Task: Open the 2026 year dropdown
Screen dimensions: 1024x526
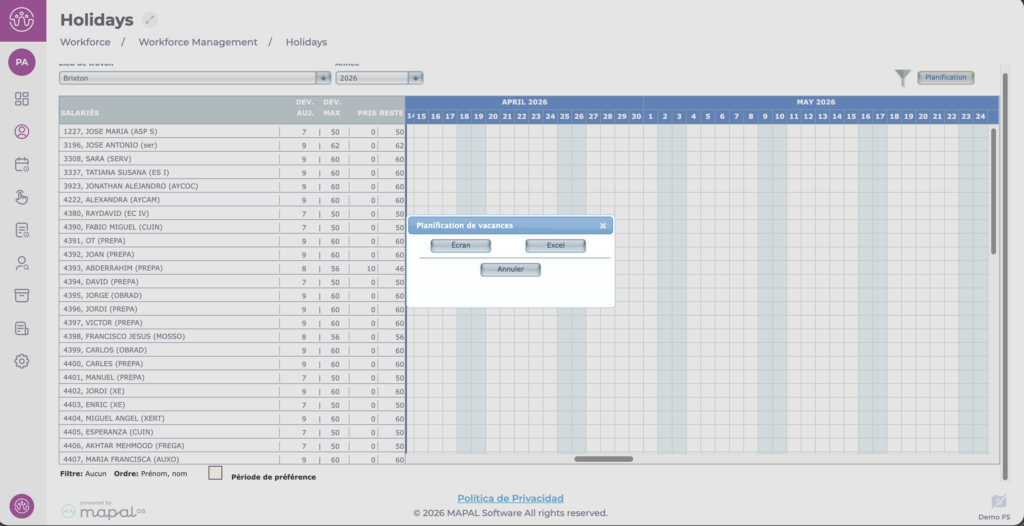Action: coord(415,77)
